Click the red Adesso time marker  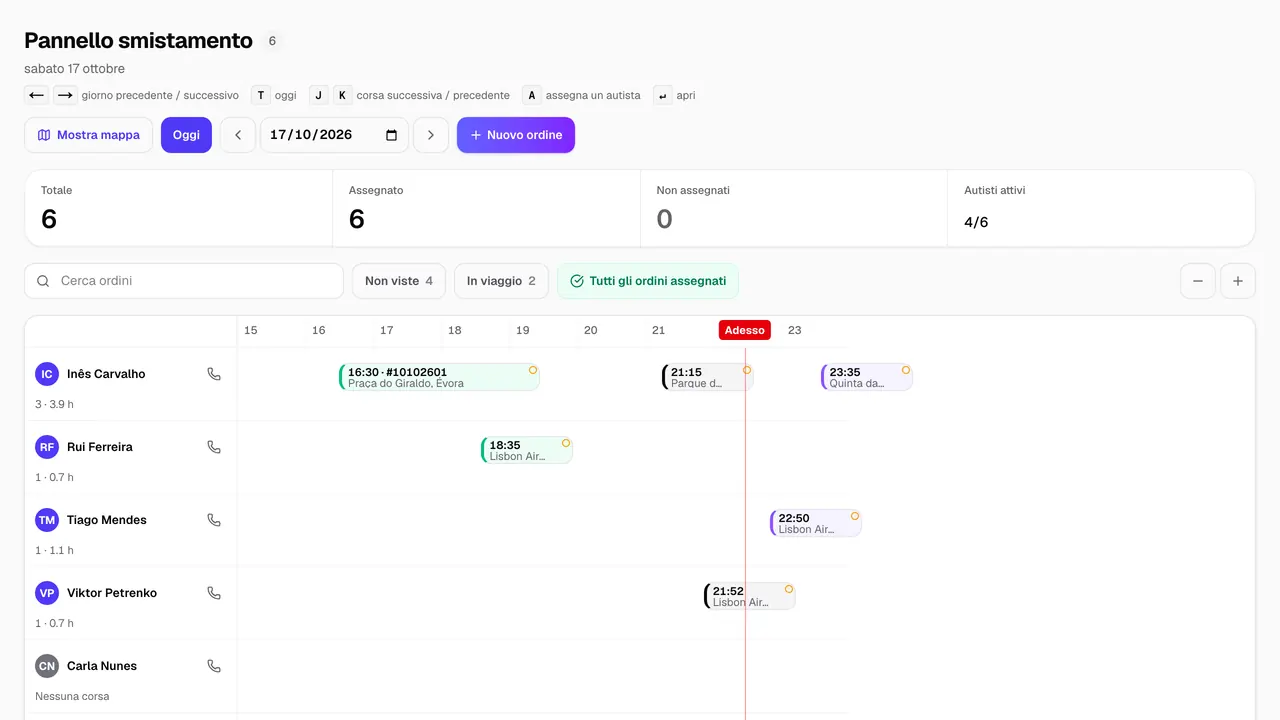(745, 330)
